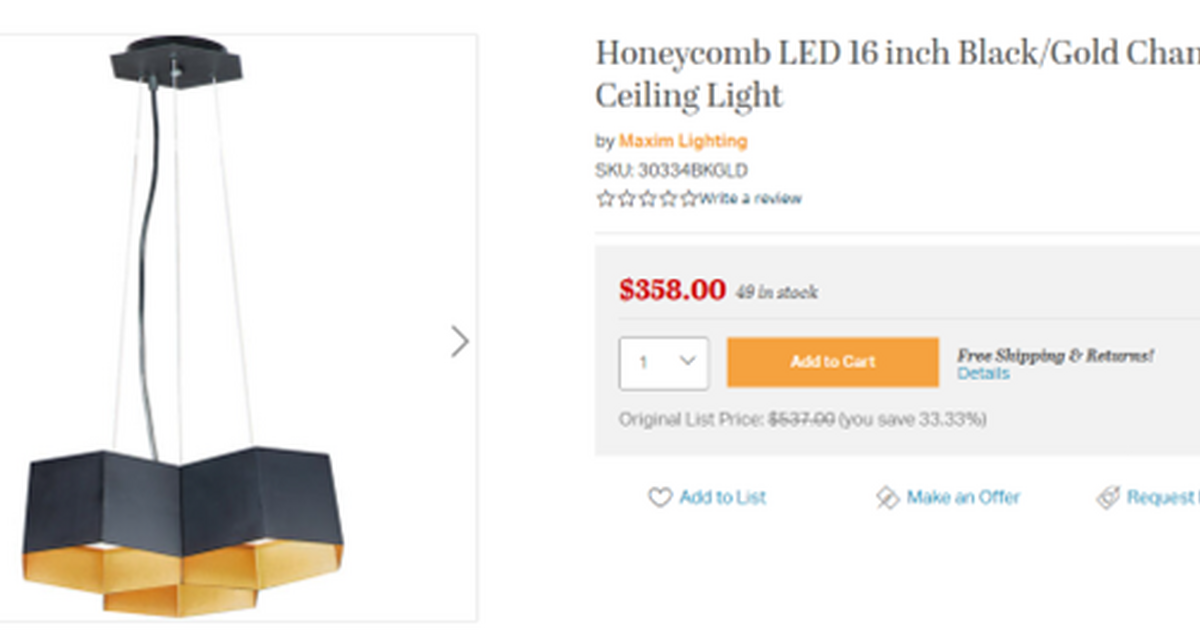
Task: Click the third rating star
Action: click(648, 198)
